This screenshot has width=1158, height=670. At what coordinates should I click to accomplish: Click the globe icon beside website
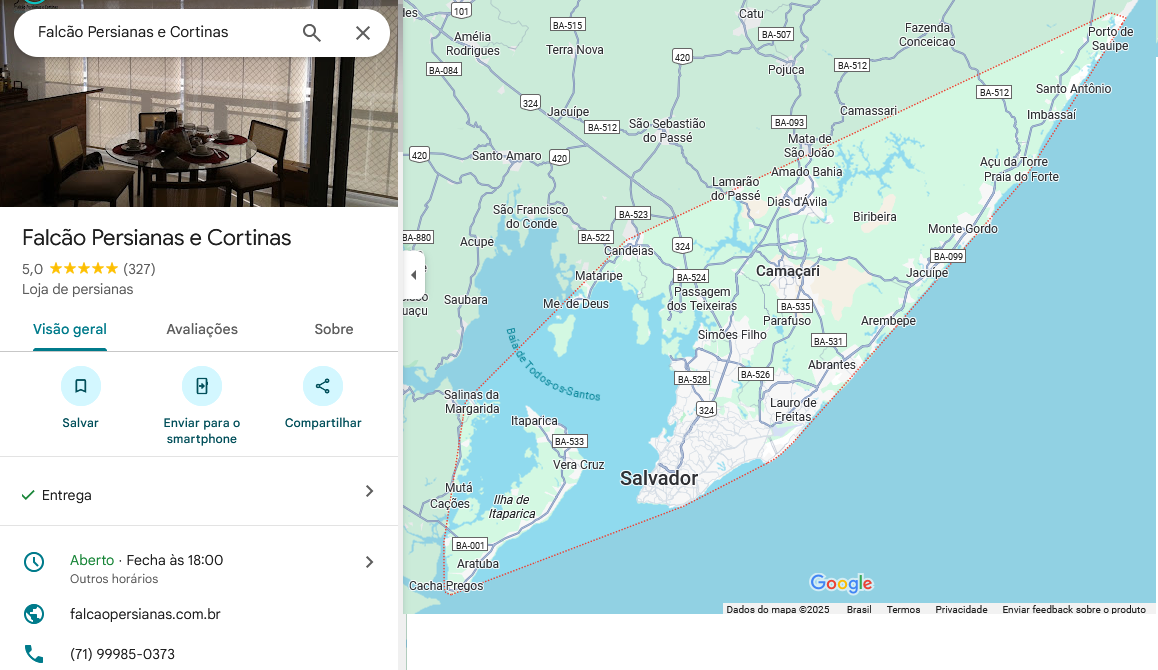pyautogui.click(x=34, y=614)
